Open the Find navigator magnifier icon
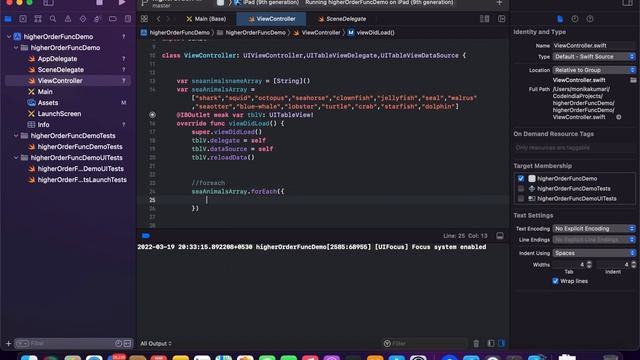This screenshot has width=640, height=360. (53, 19)
